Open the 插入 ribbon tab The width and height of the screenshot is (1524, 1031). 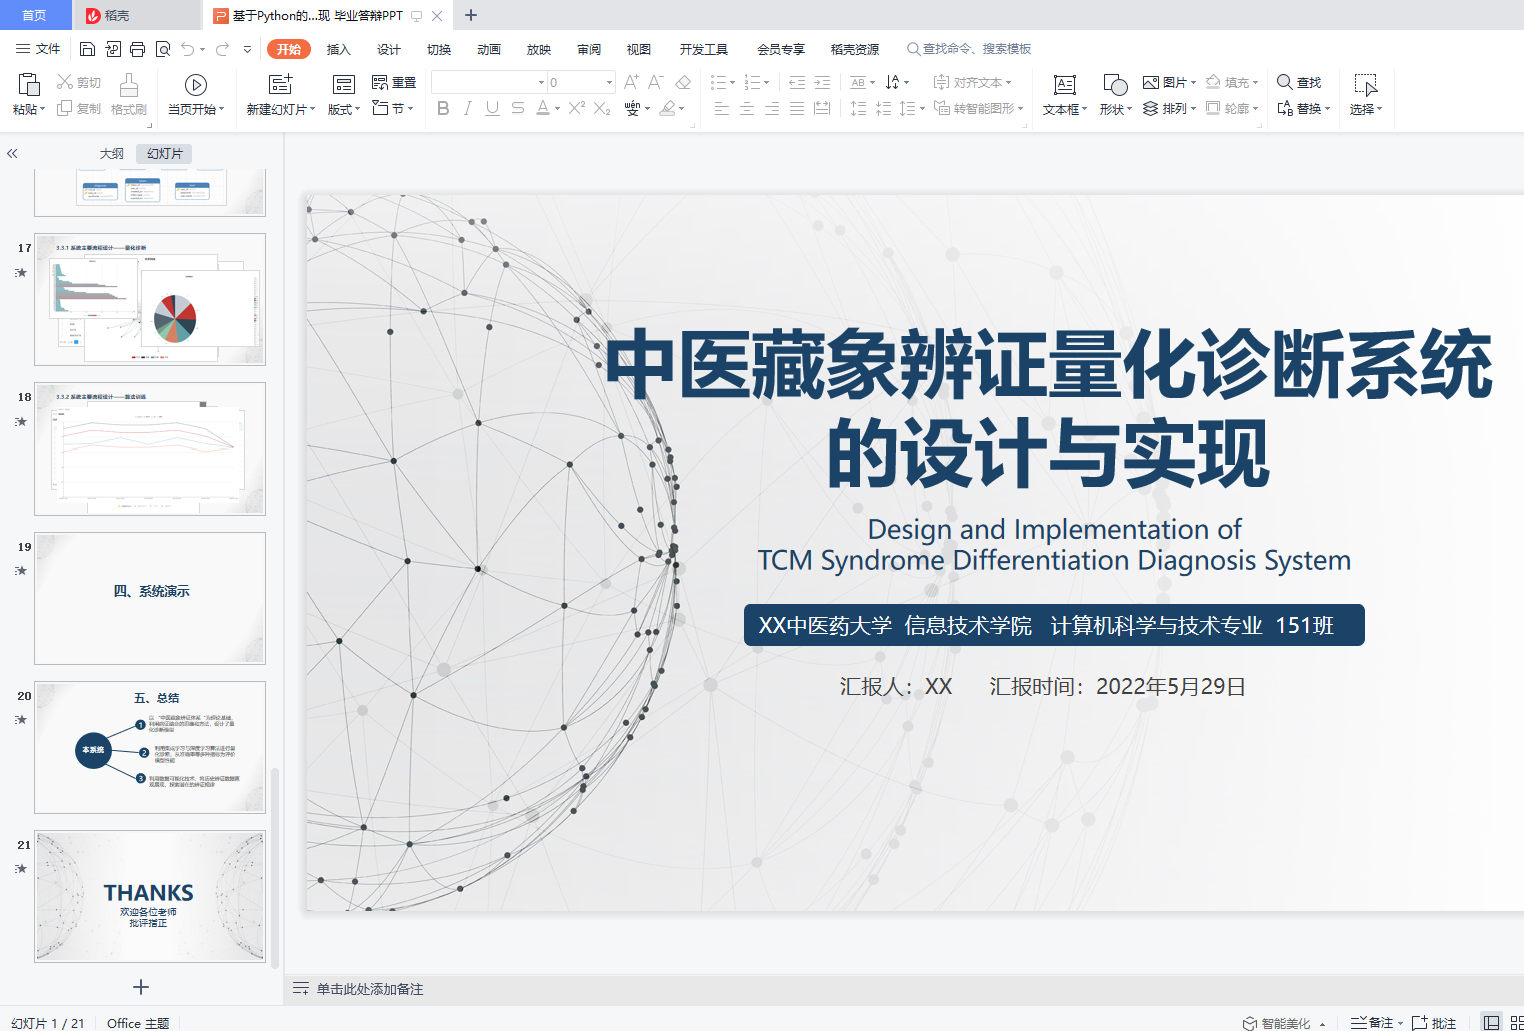coord(339,49)
